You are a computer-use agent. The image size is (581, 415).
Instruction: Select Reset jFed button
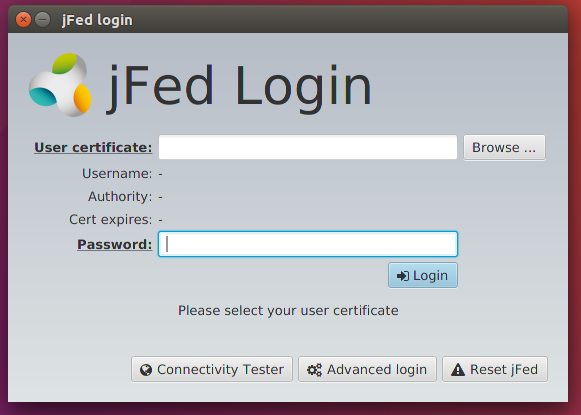point(495,369)
